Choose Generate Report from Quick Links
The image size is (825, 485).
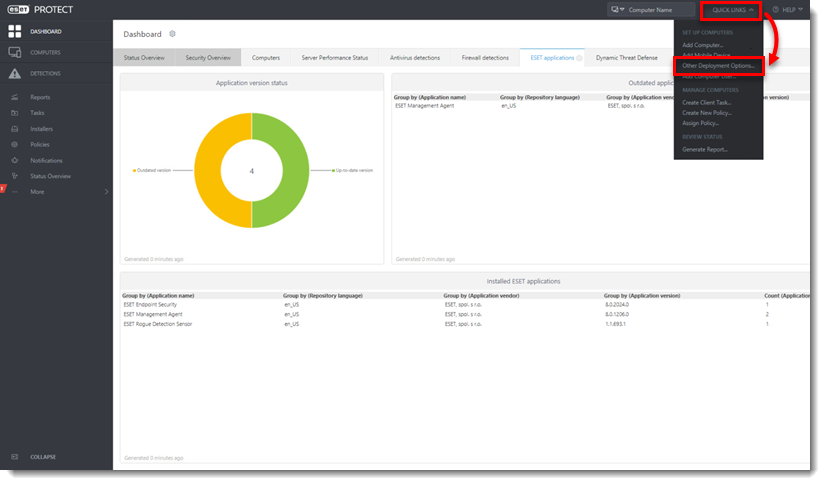coord(705,149)
